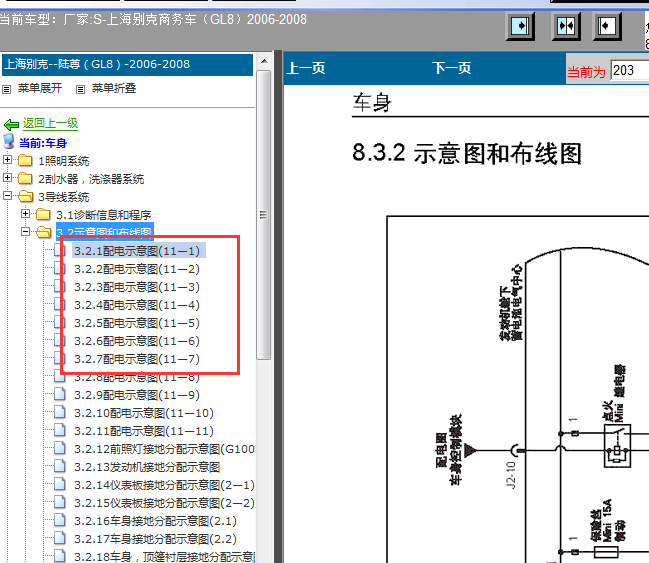Open 3.2.4配电示意图(11-4)

coord(137,305)
